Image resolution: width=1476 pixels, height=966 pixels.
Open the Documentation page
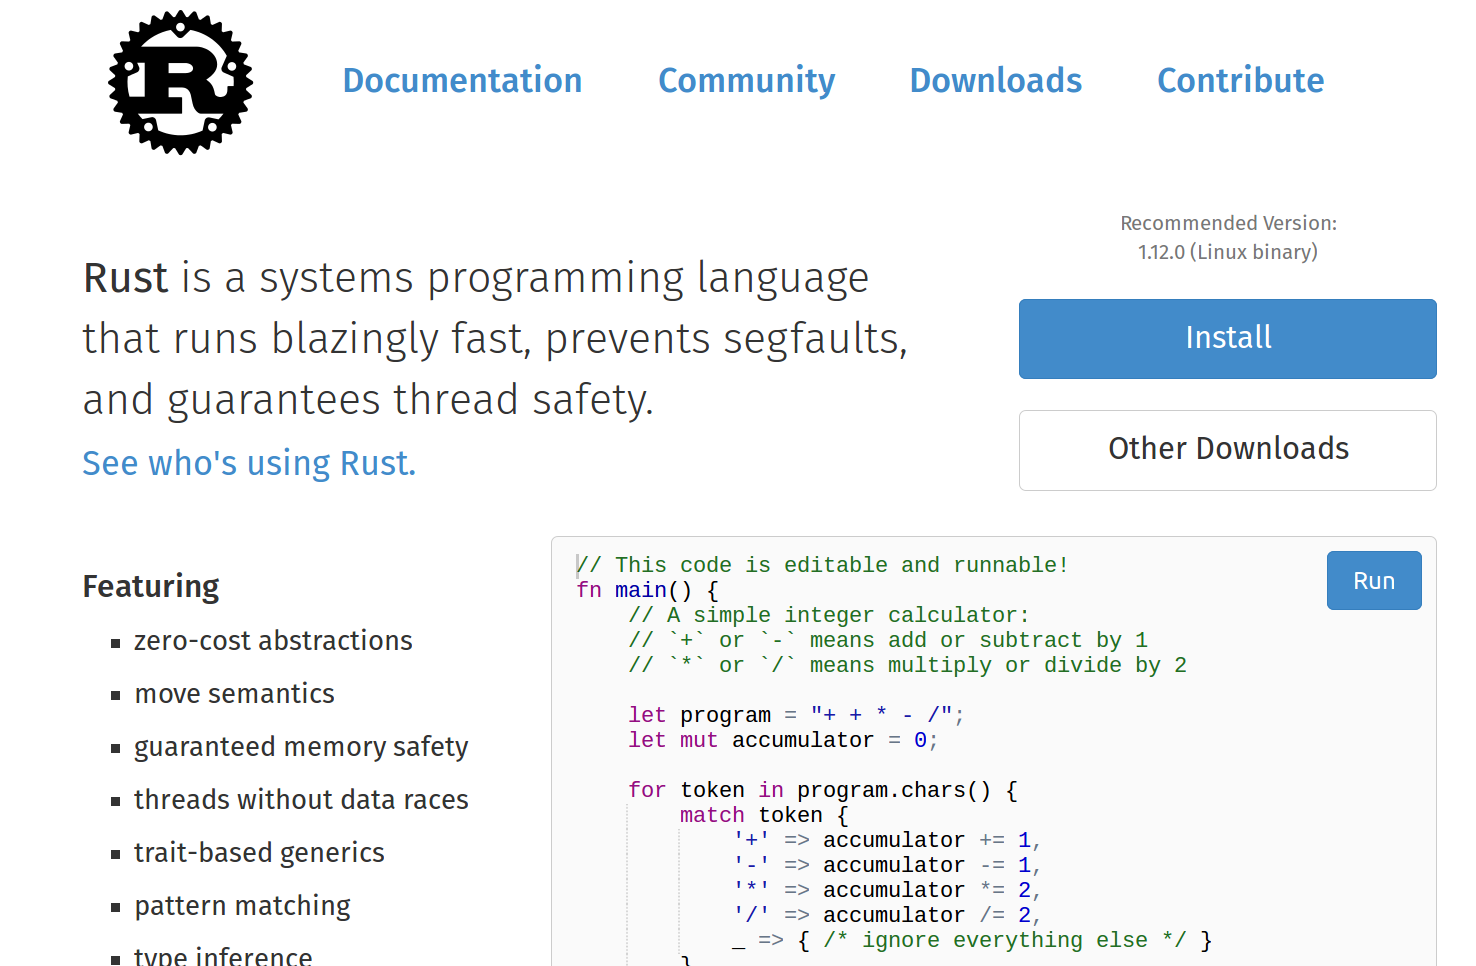462,80
